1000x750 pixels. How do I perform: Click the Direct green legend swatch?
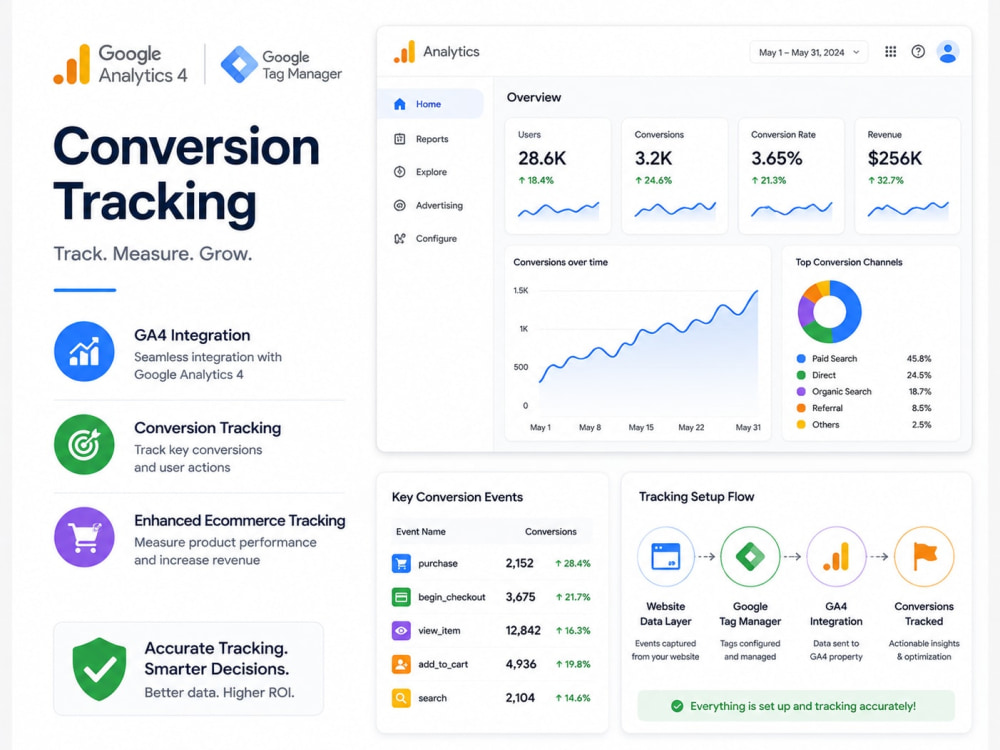[801, 375]
